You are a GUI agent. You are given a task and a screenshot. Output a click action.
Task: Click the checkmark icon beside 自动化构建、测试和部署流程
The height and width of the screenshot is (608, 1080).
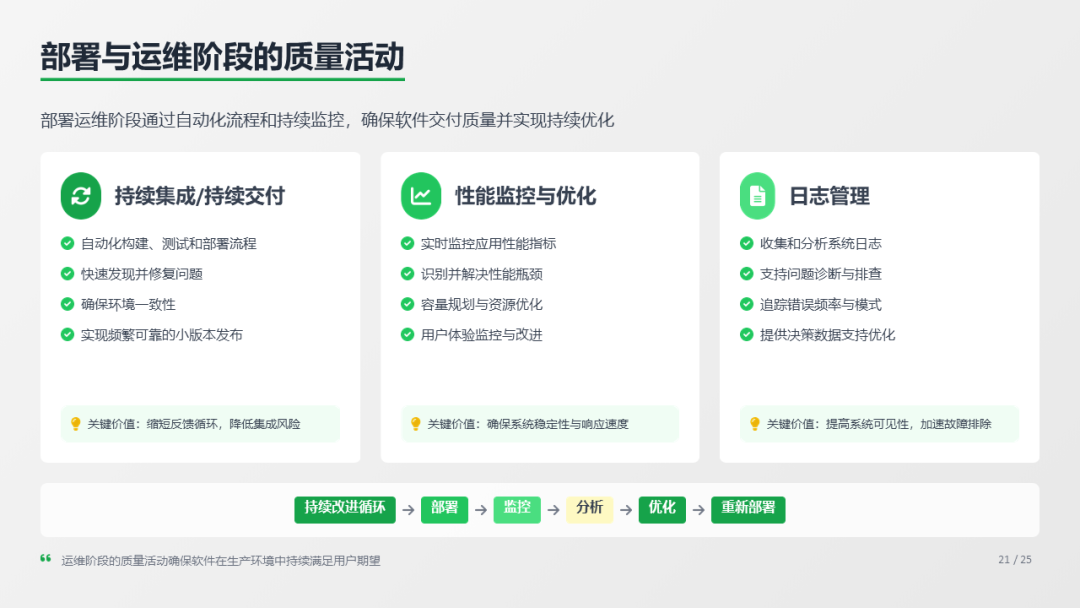point(67,243)
